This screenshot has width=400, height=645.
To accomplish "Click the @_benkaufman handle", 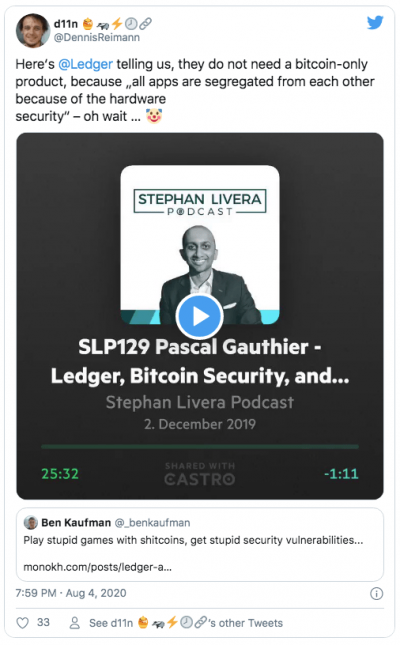I will coord(152,523).
